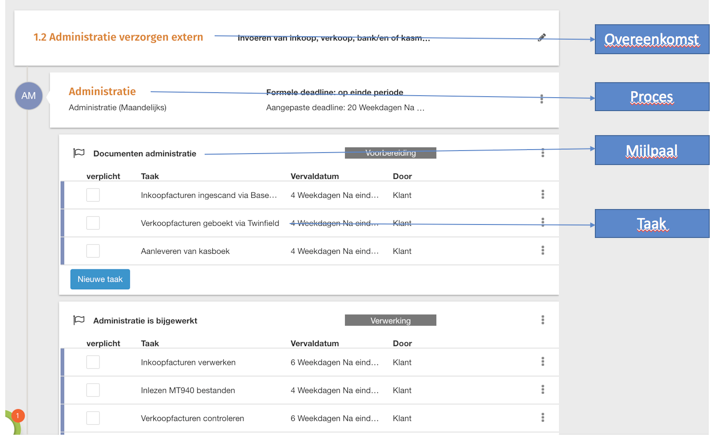Image resolution: width=727 pixels, height=445 pixels.
Task: Open three-dot menu for Administratie is bijgewerkt
Action: (x=543, y=320)
